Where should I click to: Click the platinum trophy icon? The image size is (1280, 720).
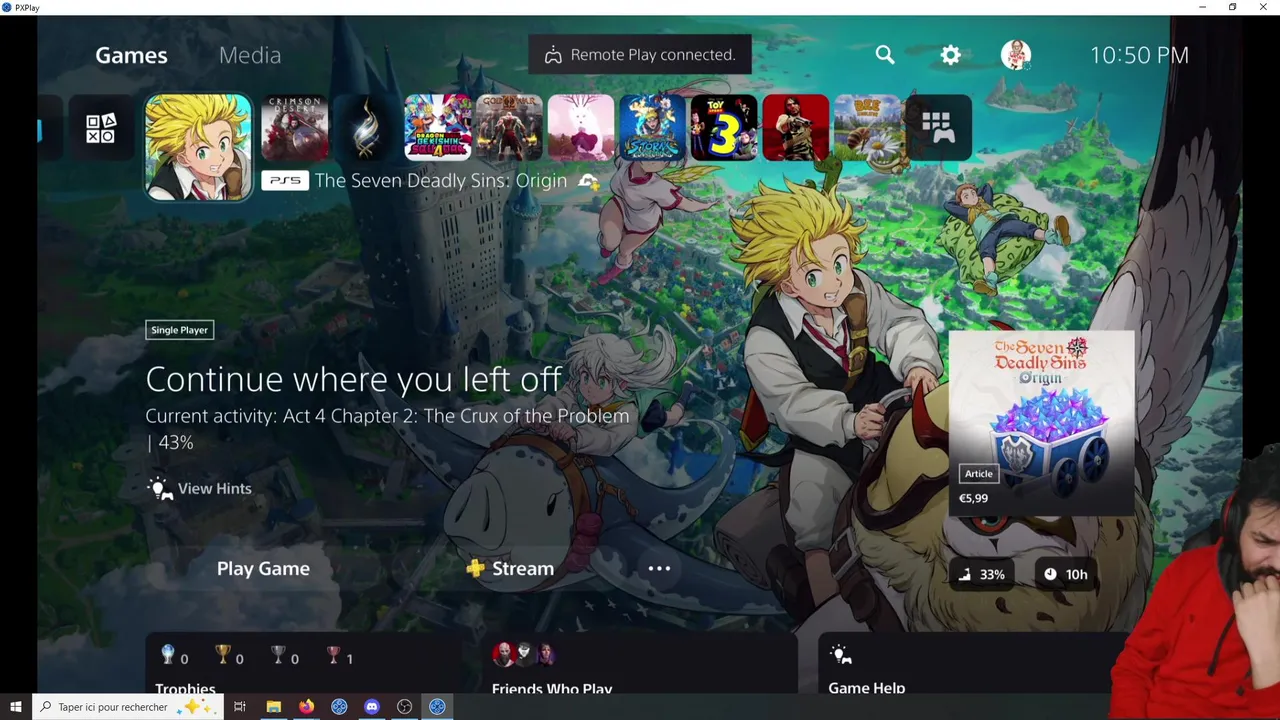(x=168, y=655)
